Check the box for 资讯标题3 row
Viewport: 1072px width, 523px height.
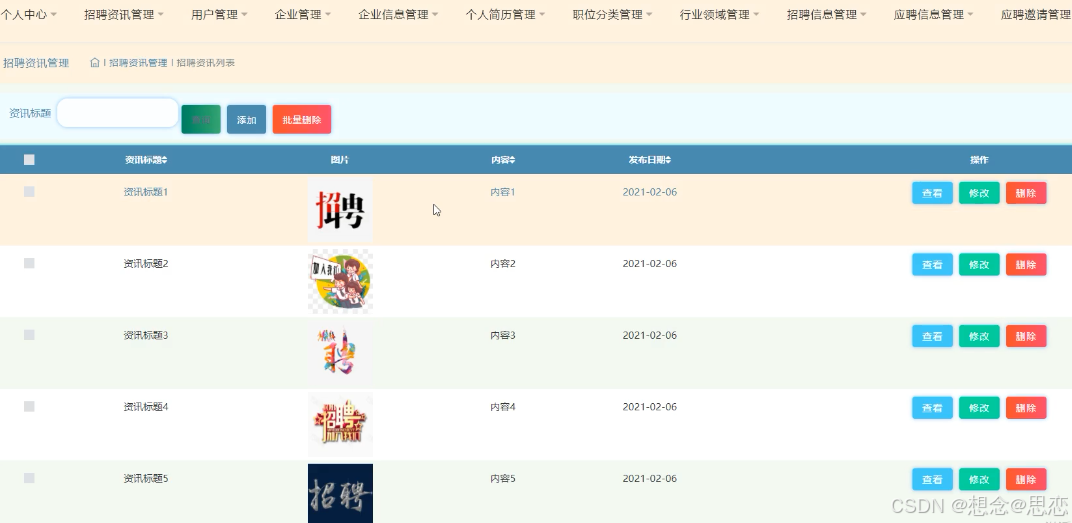coord(29,334)
